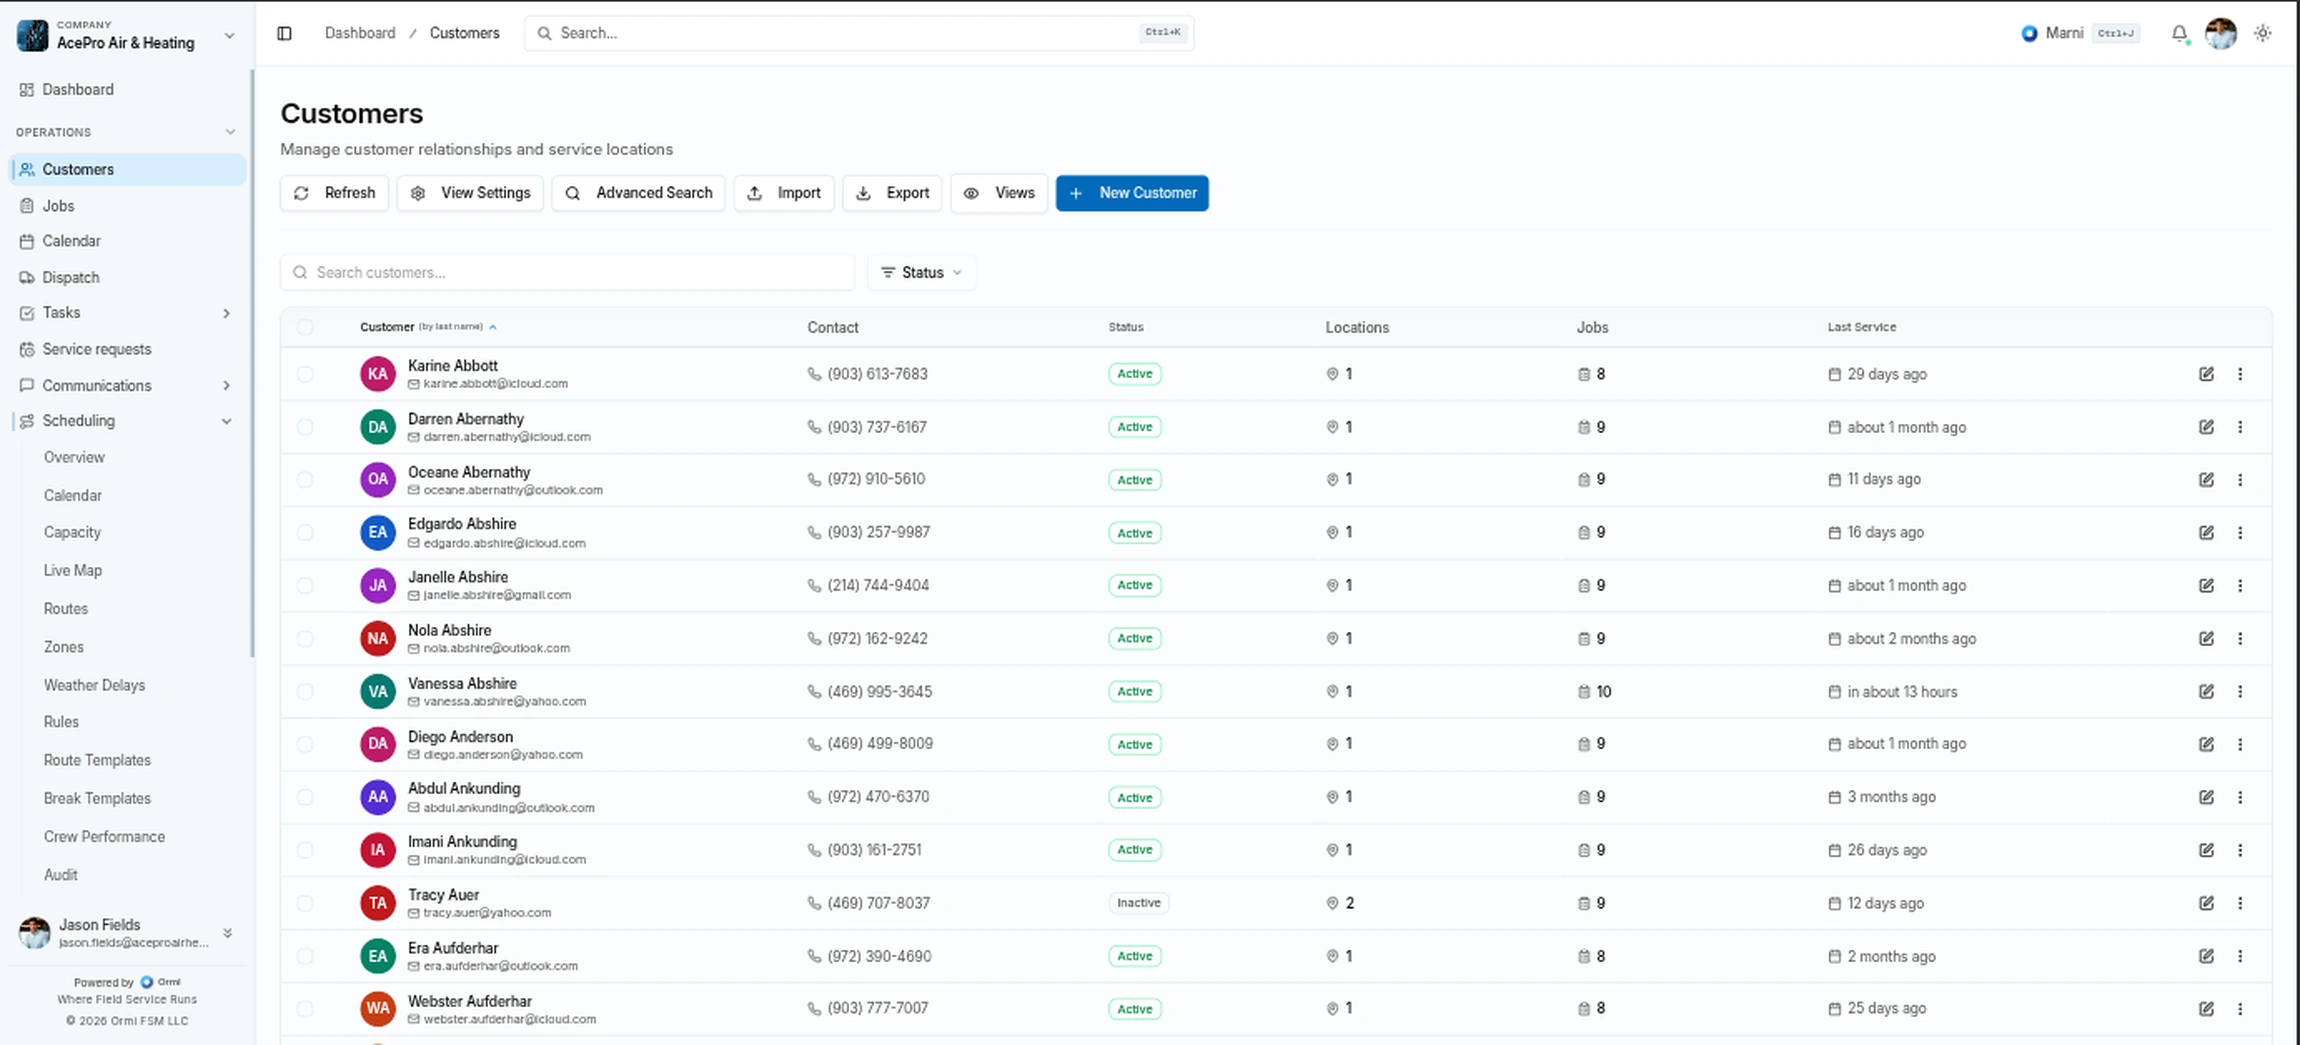Select Diego Anderson's row checkbox

(x=305, y=744)
